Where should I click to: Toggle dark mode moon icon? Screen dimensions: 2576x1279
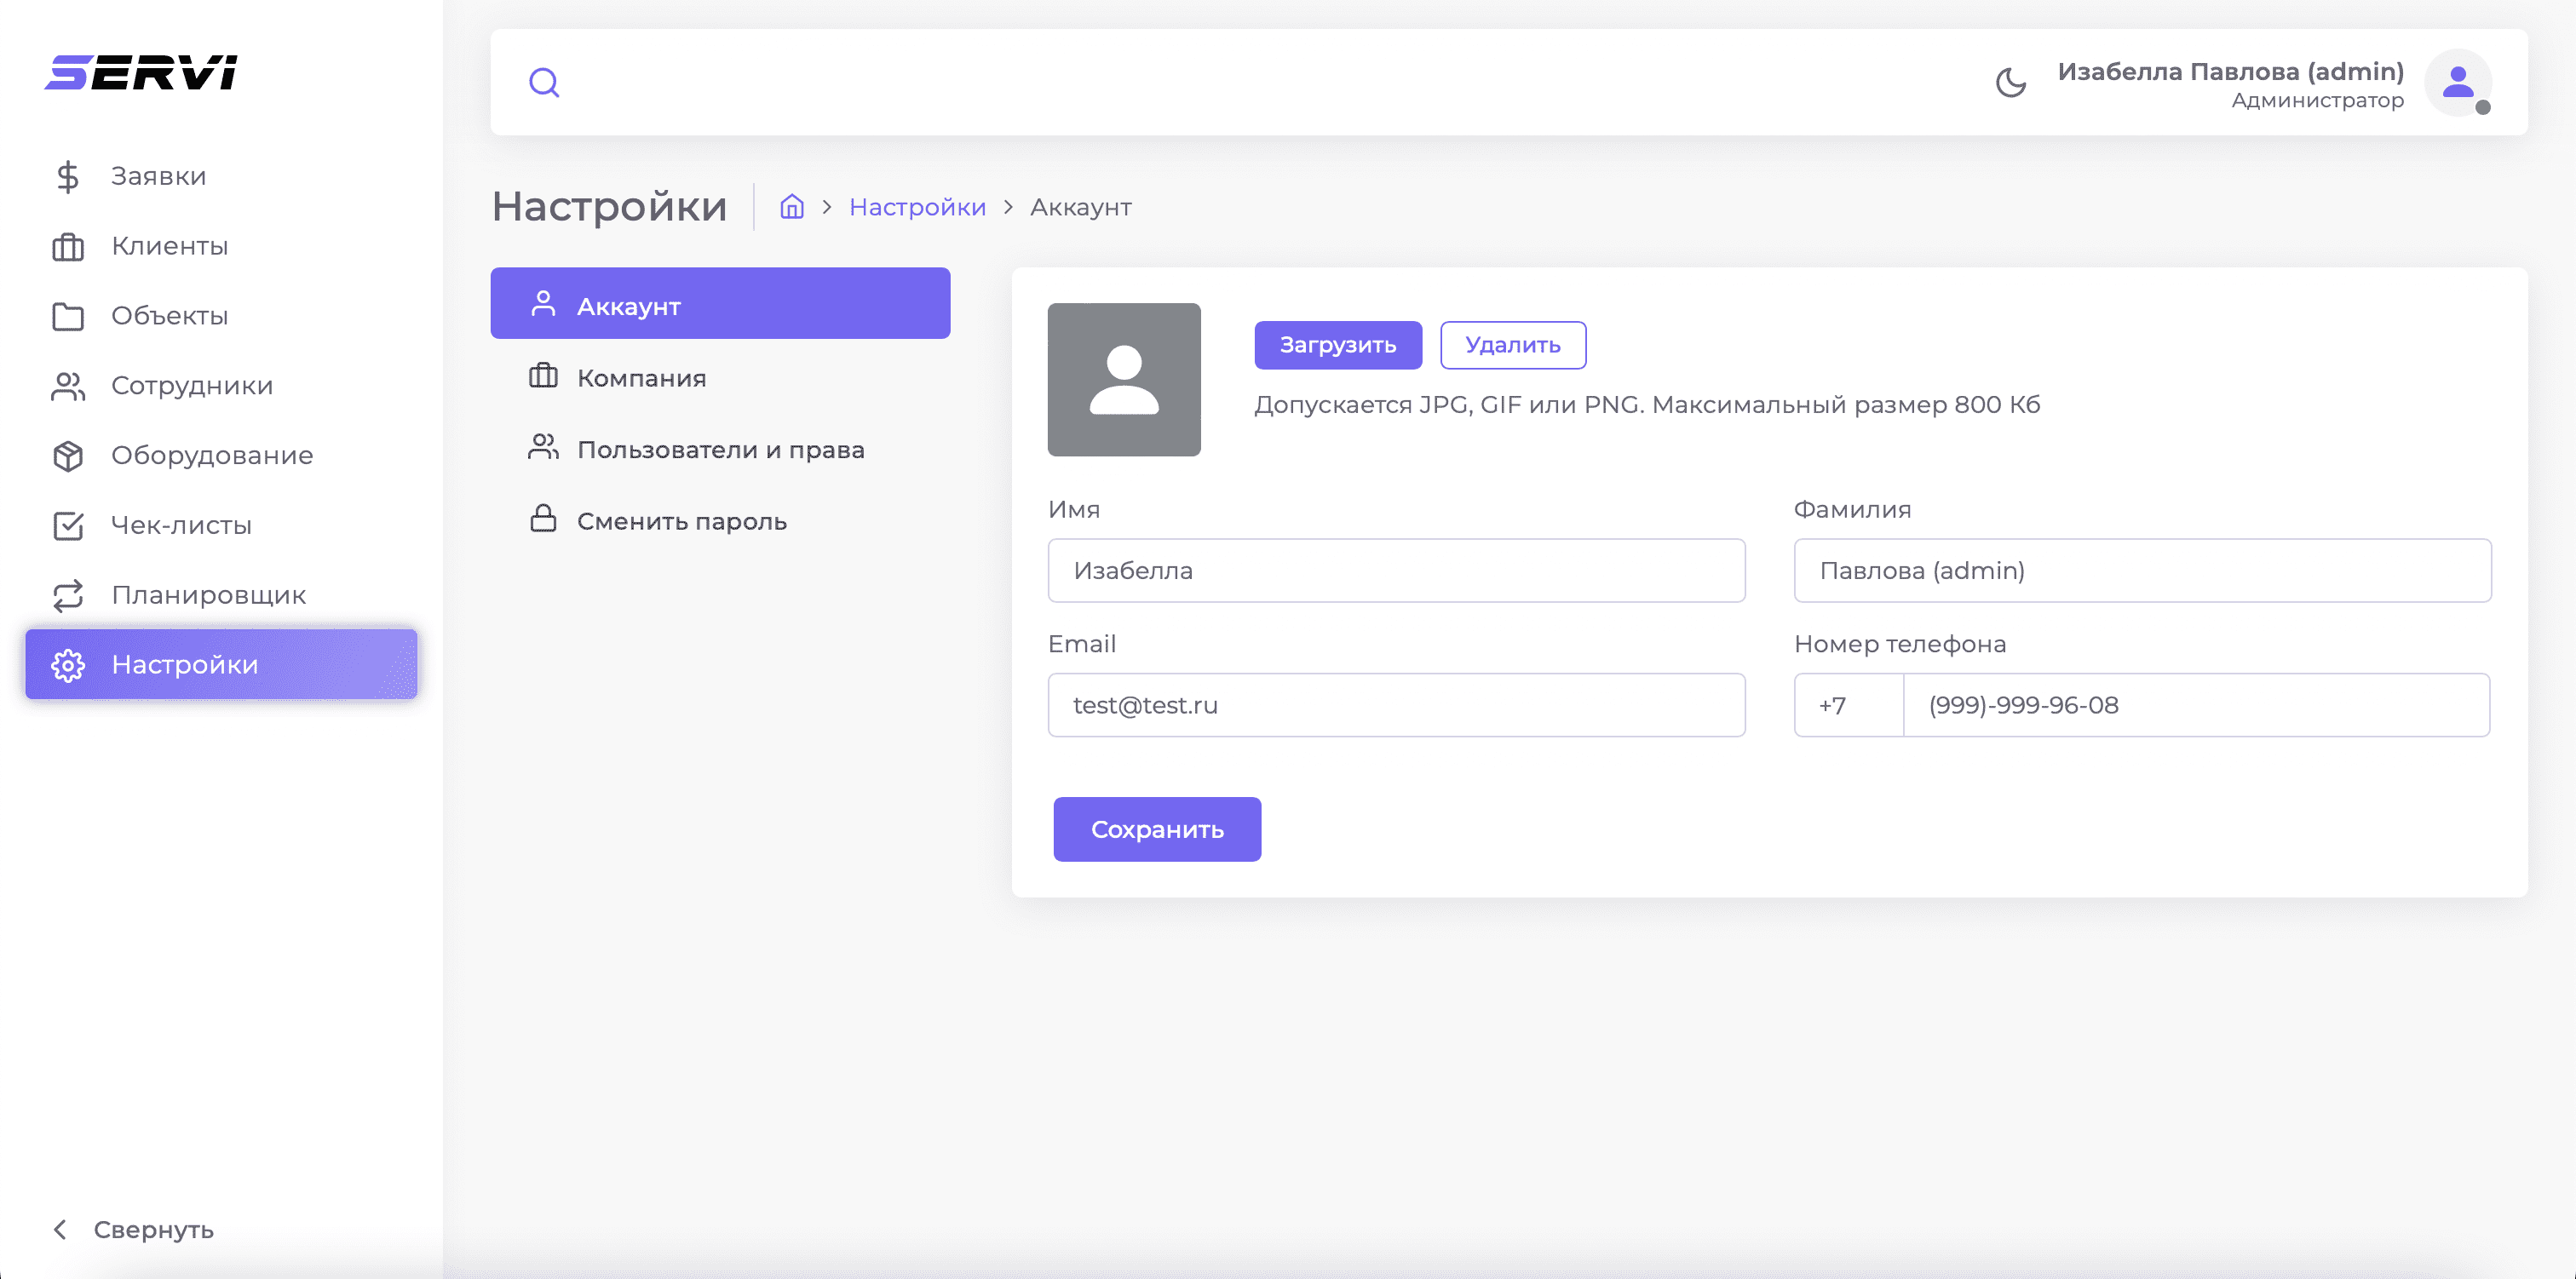point(2010,82)
